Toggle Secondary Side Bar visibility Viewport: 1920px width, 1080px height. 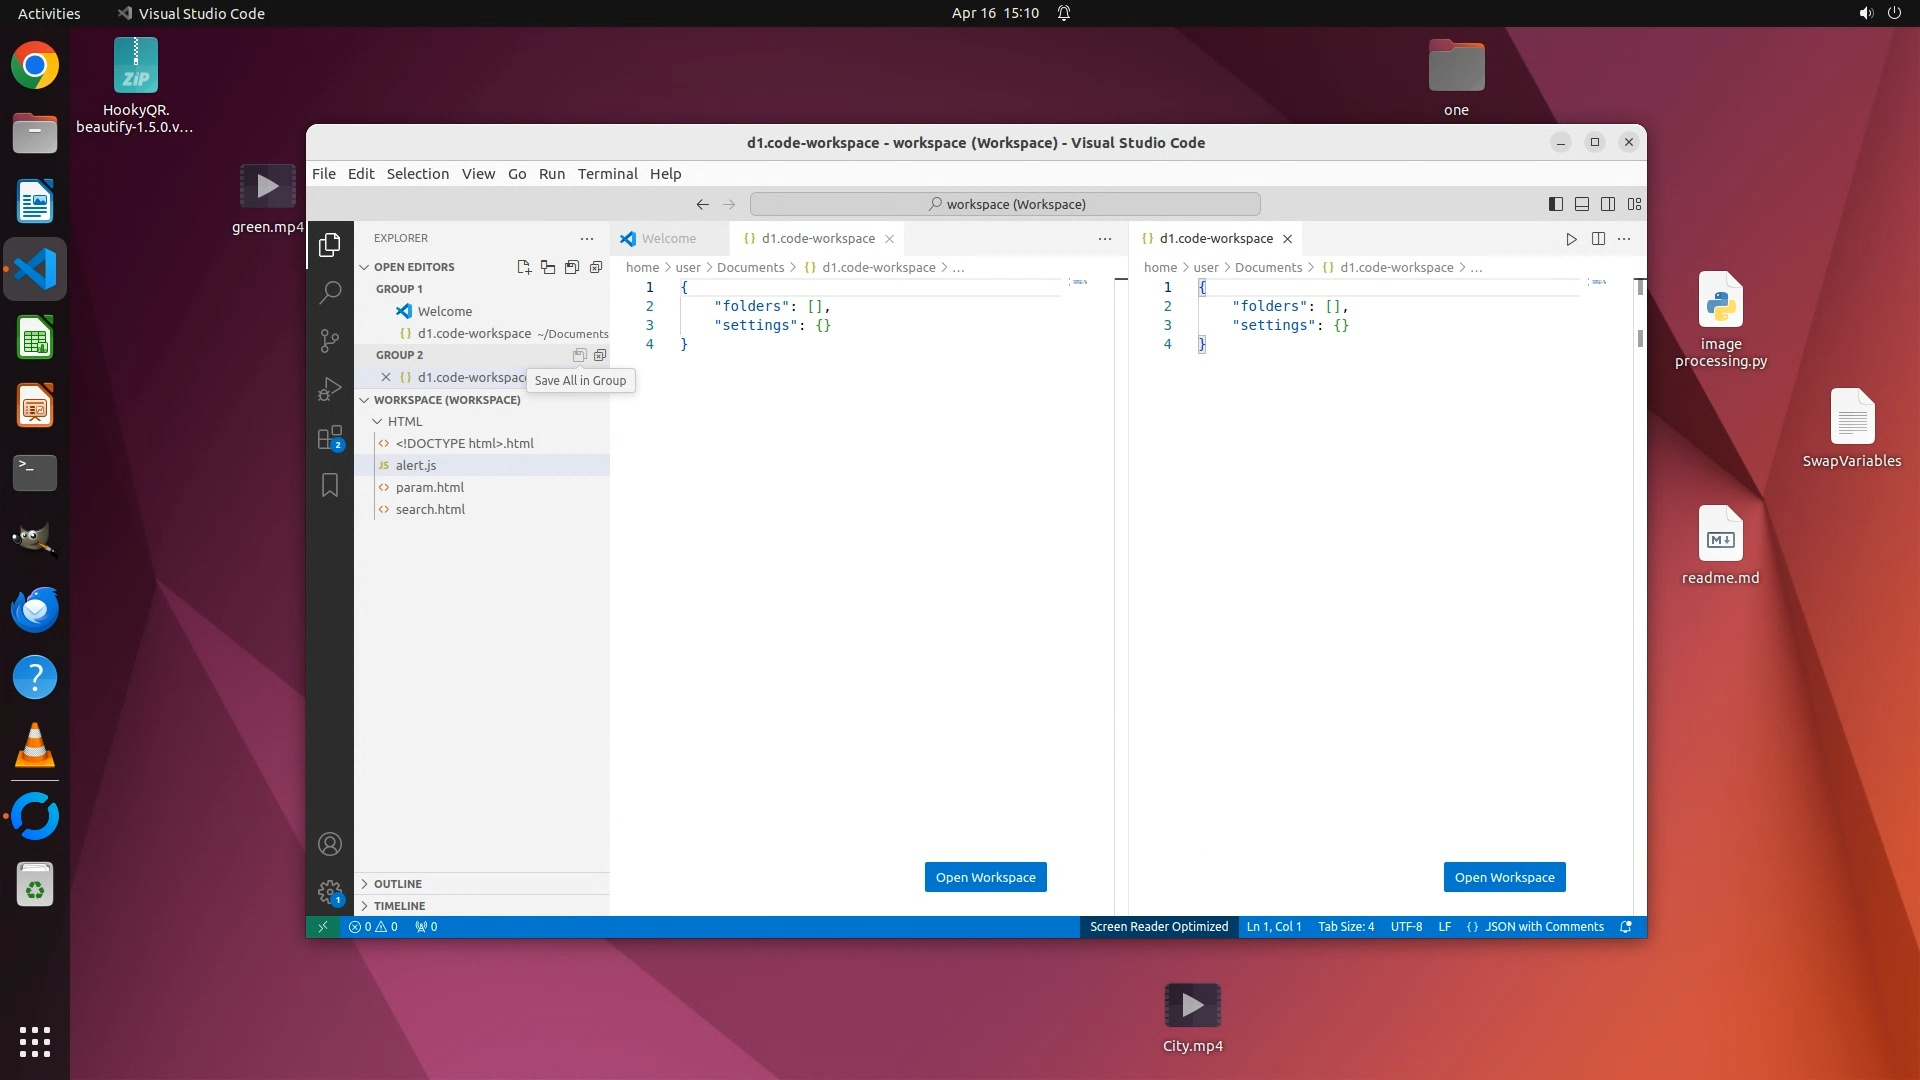1608,204
